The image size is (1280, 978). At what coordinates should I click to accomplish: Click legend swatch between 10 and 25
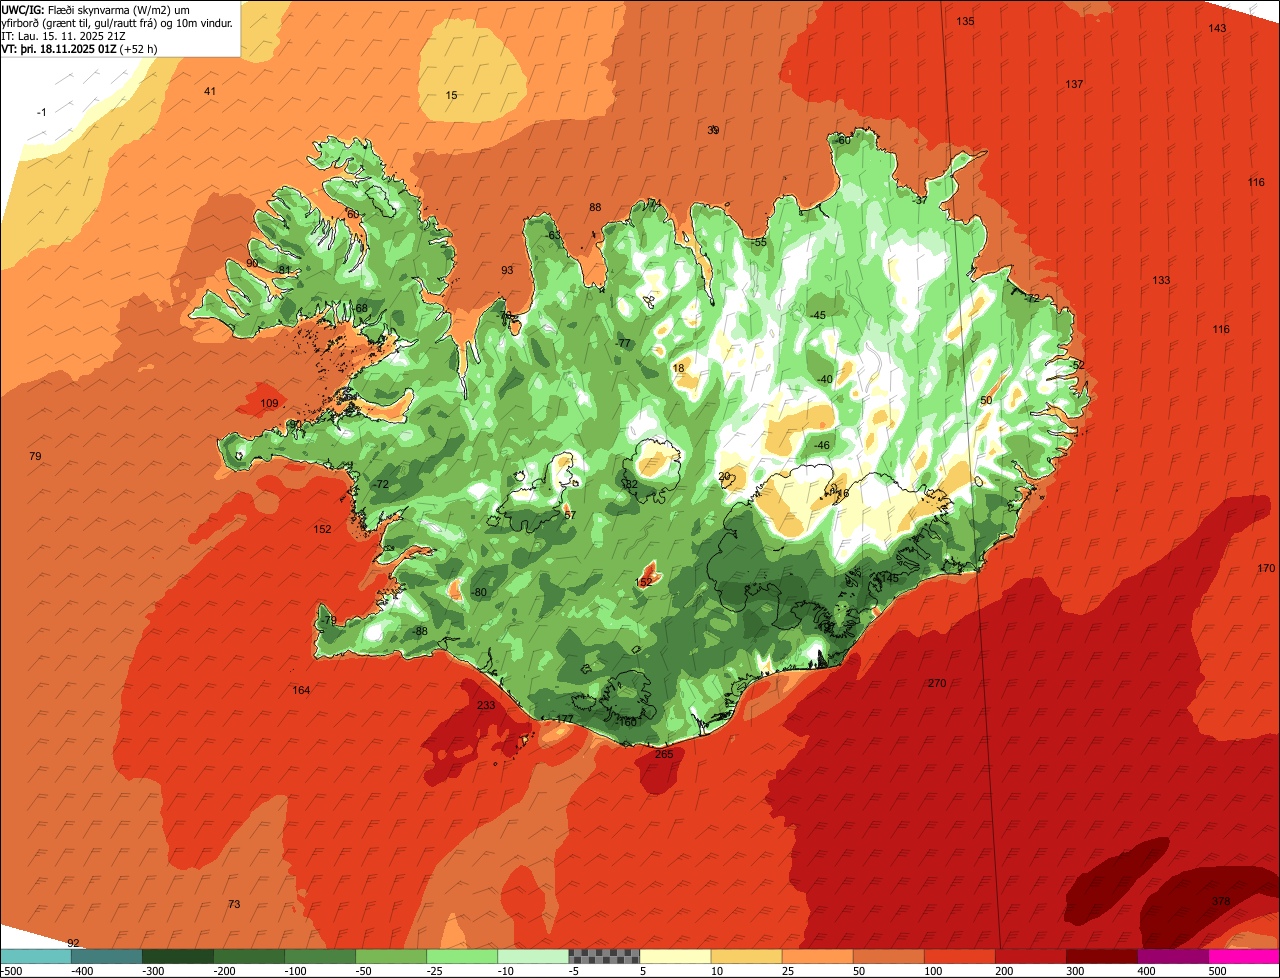tap(746, 956)
